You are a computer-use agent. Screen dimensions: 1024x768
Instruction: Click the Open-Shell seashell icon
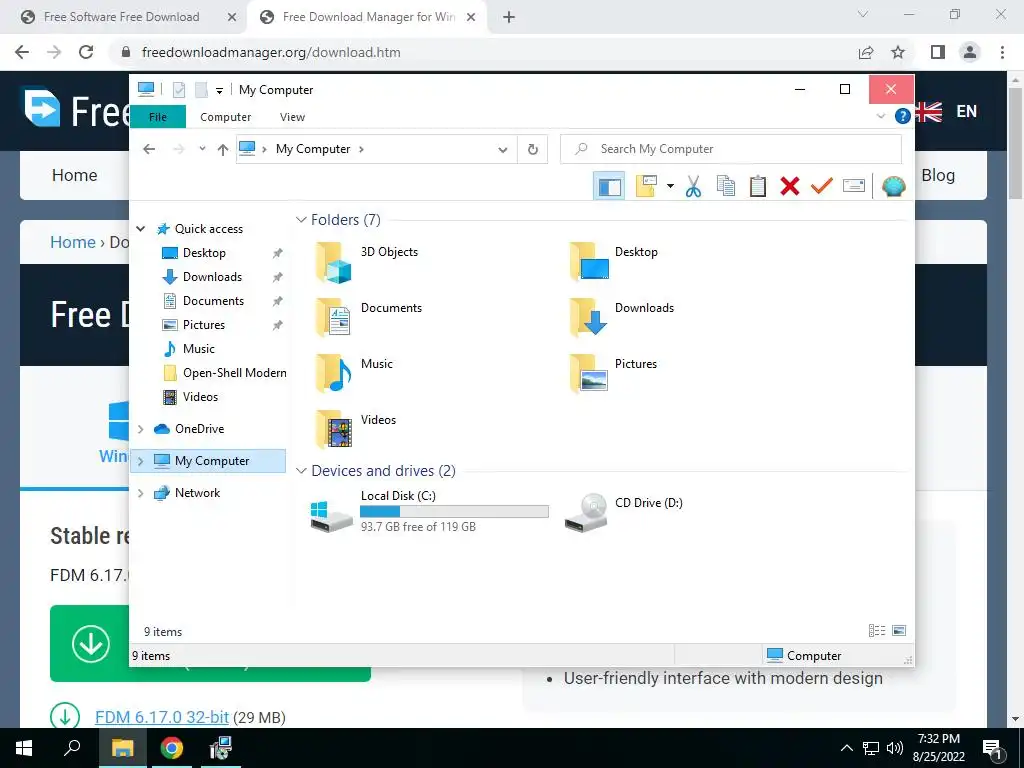click(x=893, y=186)
